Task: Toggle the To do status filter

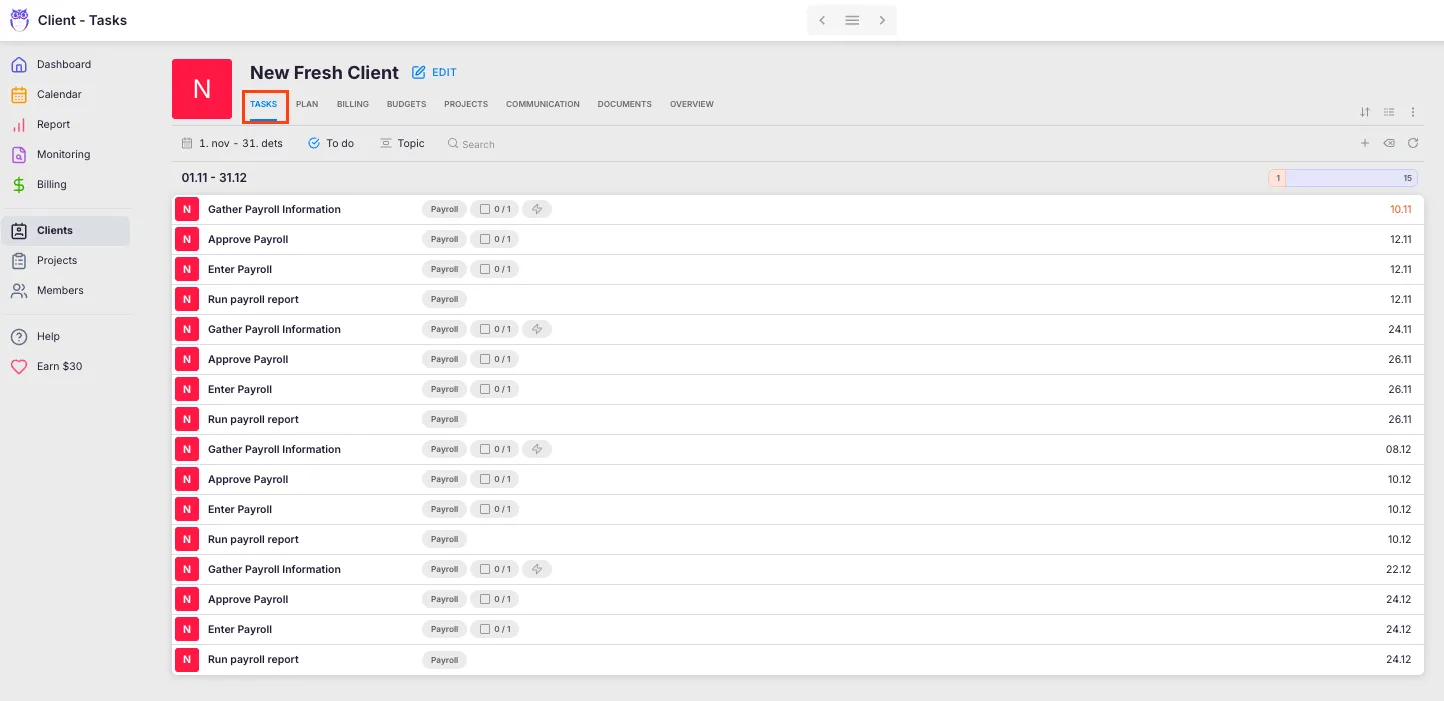Action: click(331, 143)
